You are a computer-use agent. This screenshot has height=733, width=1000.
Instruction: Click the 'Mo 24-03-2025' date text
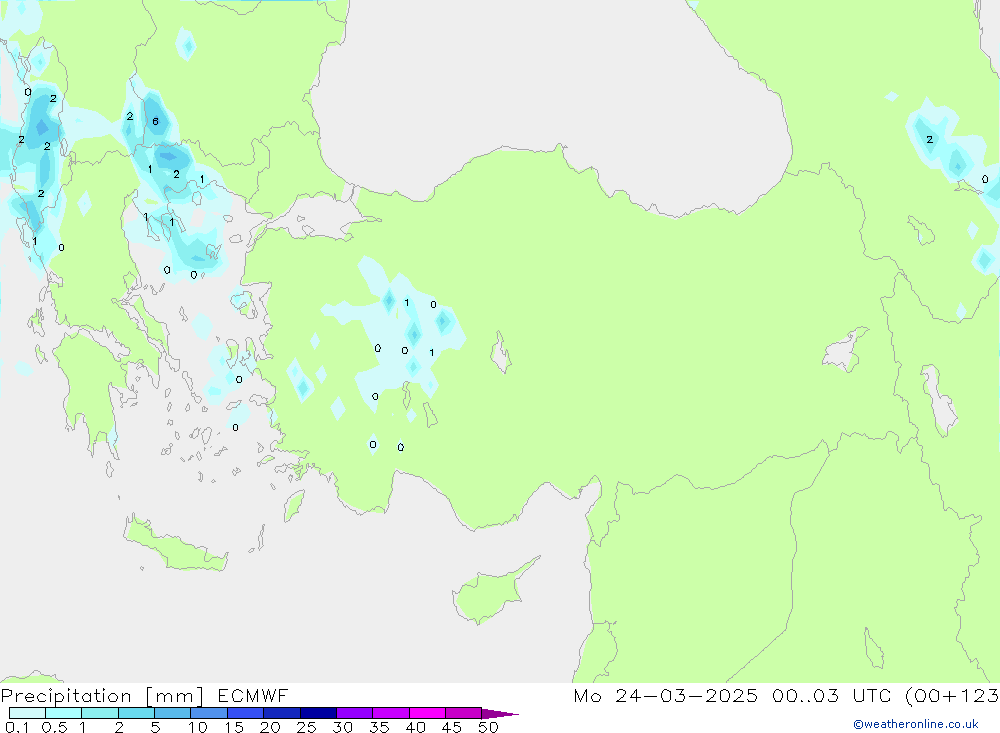click(666, 695)
